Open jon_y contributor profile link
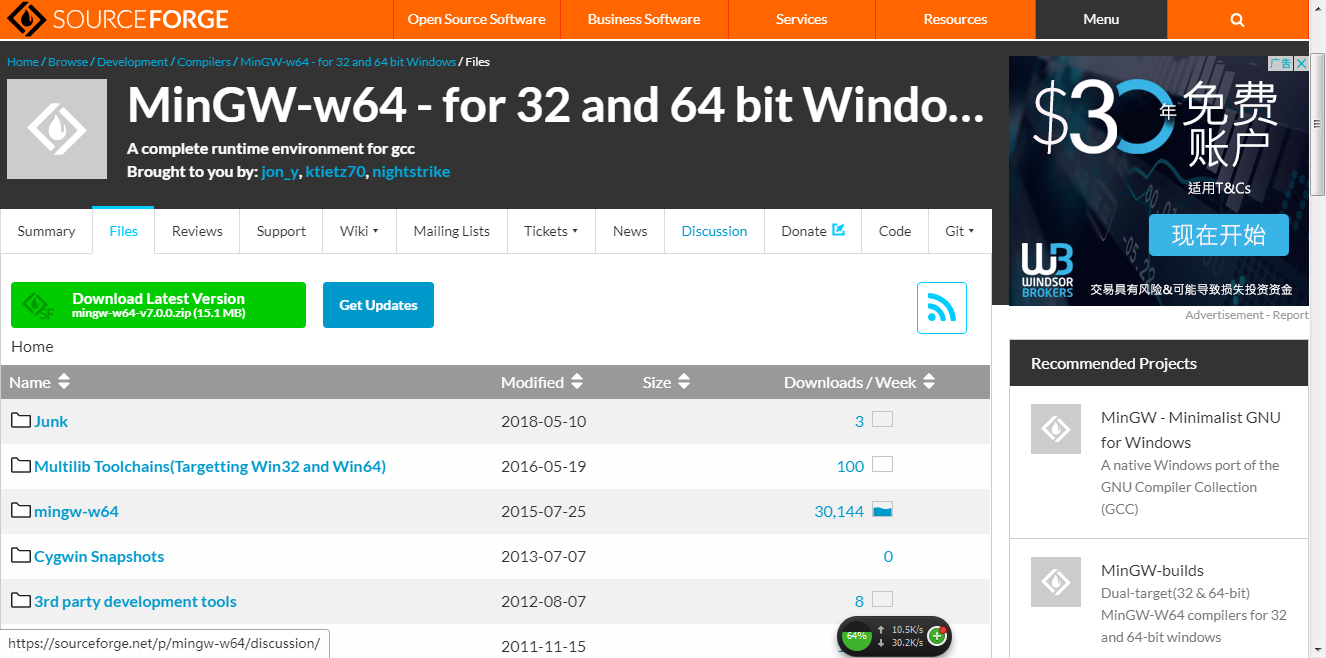1326x658 pixels. click(280, 172)
